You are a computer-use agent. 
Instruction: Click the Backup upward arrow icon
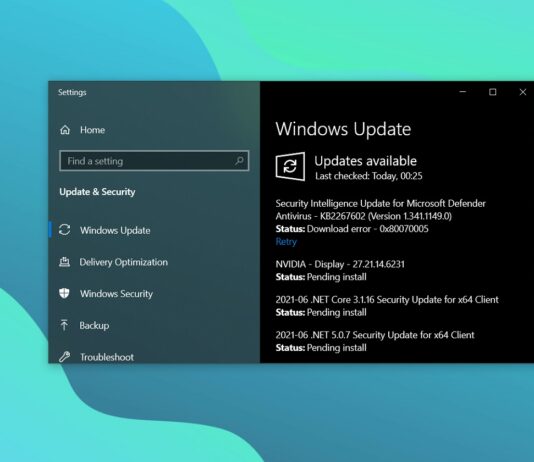[64, 325]
